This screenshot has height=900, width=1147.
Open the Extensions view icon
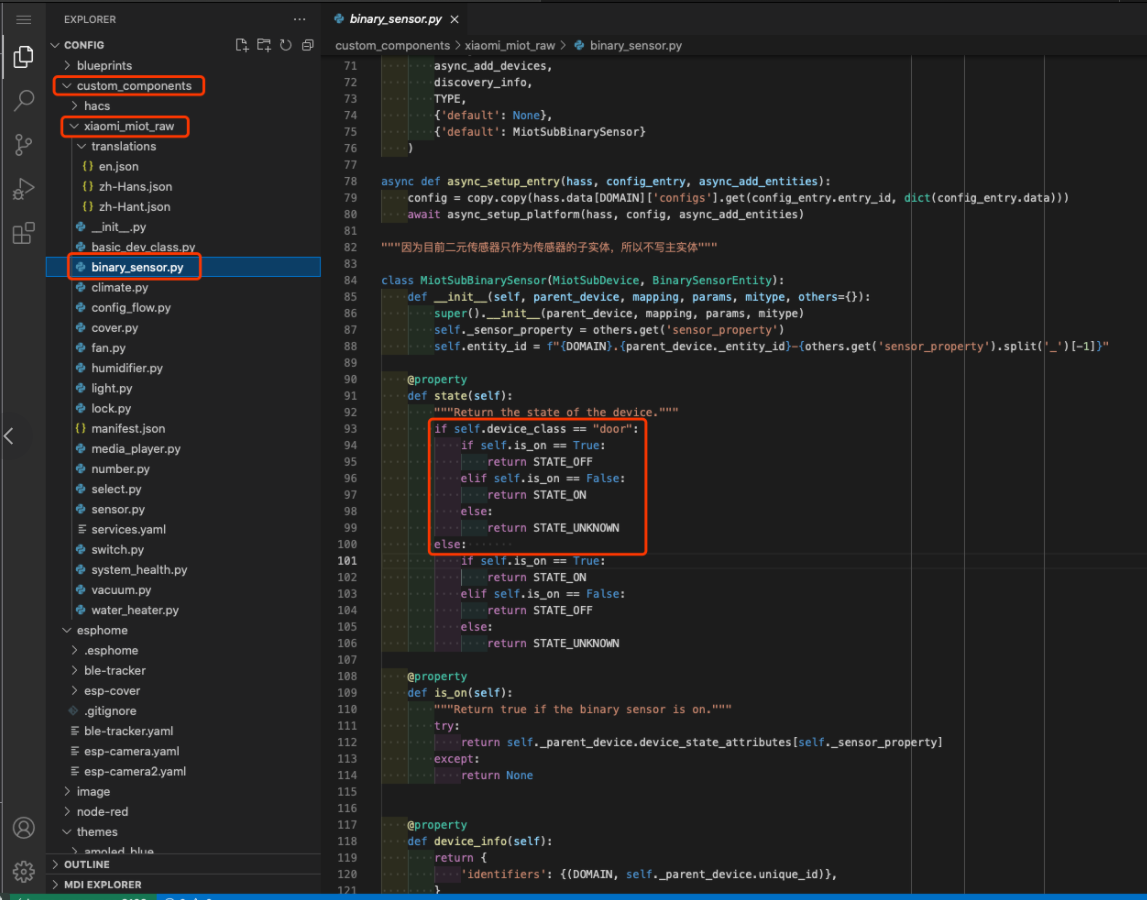coord(23,233)
